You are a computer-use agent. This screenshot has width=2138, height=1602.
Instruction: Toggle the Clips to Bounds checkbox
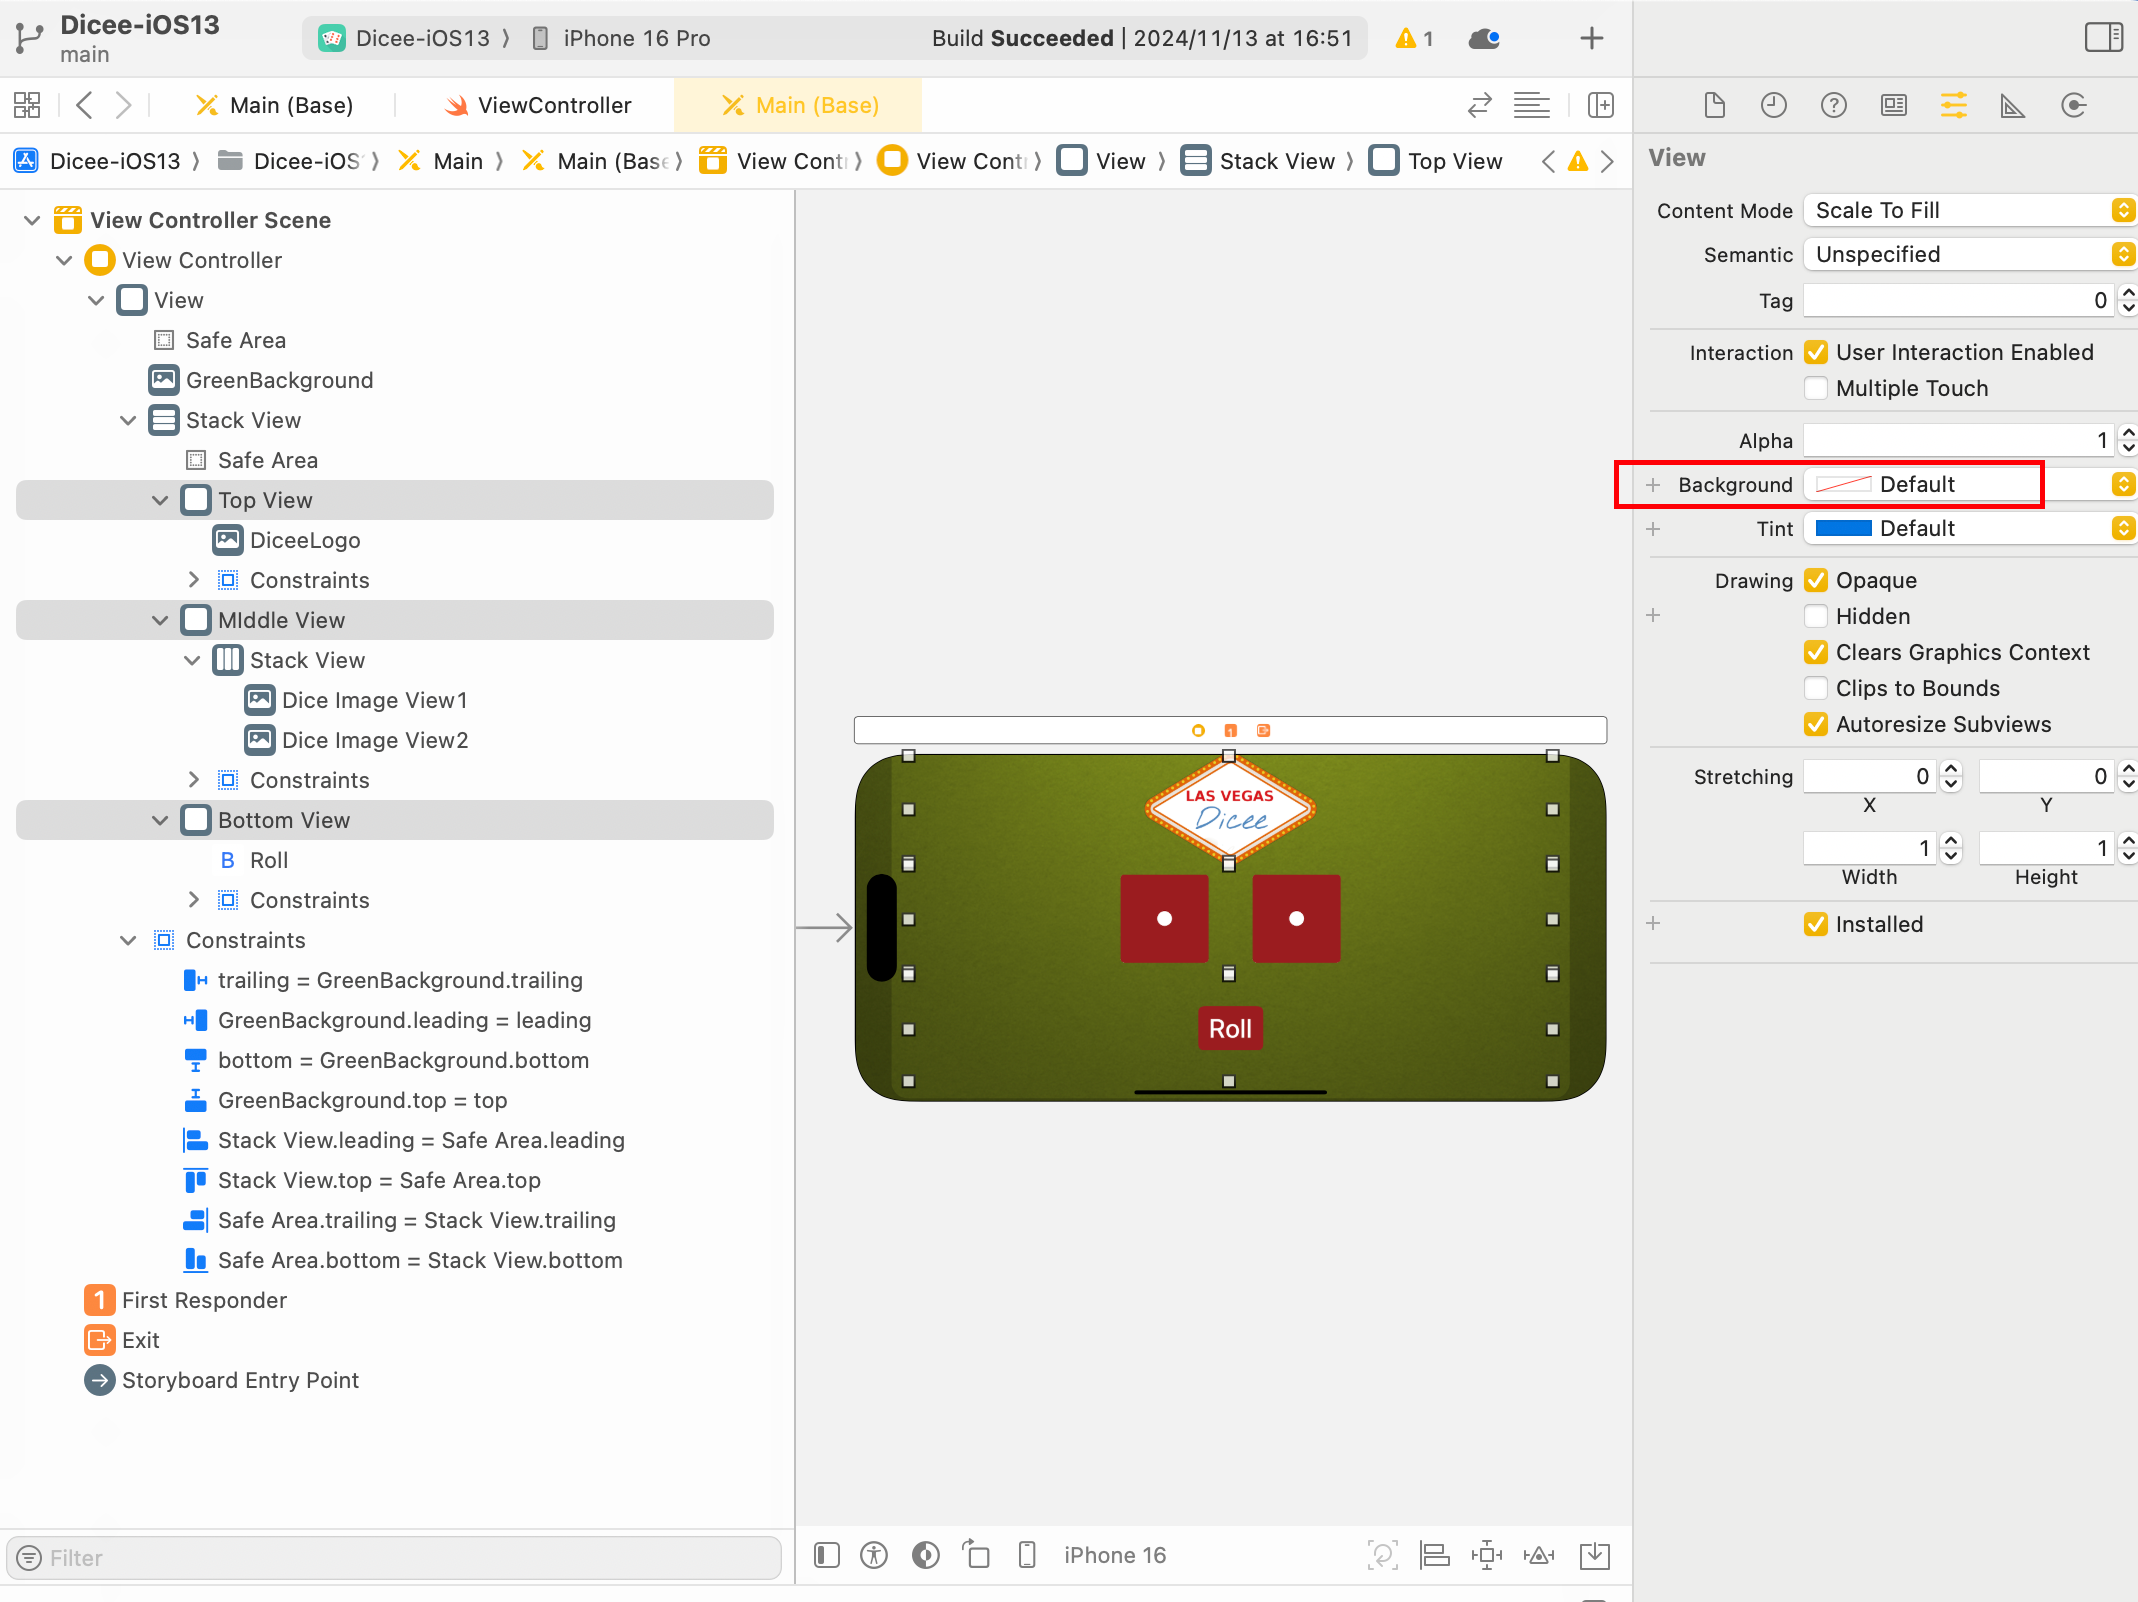click(x=1817, y=688)
